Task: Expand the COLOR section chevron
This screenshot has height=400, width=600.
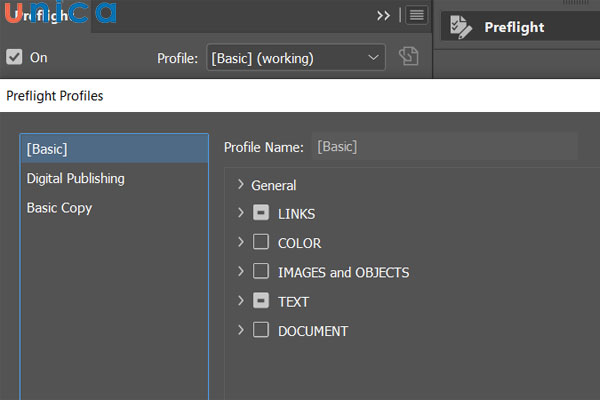Action: tap(240, 242)
